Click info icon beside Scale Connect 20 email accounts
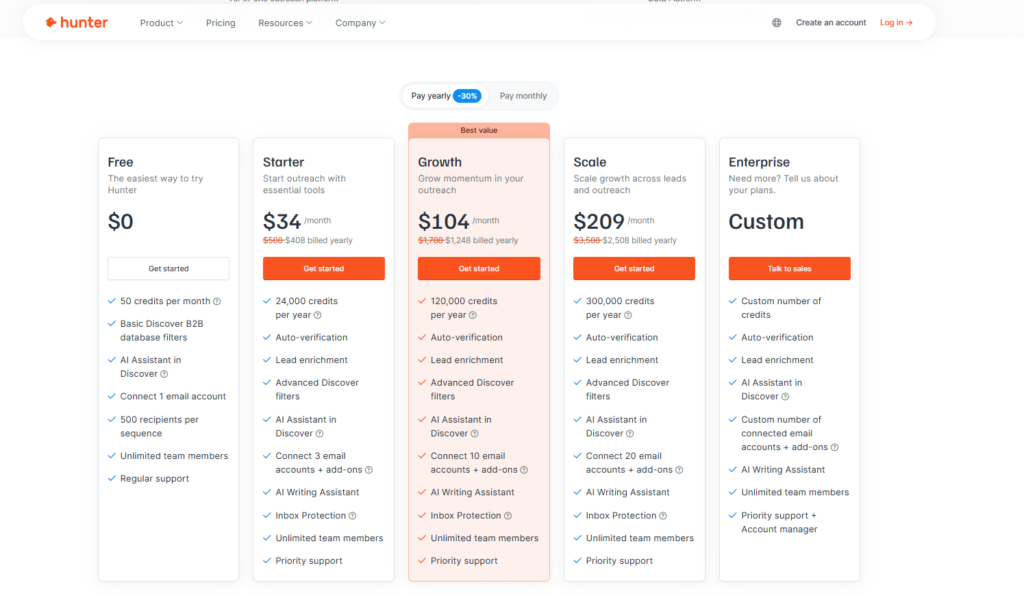The height and width of the screenshot is (596, 1024). pos(679,470)
